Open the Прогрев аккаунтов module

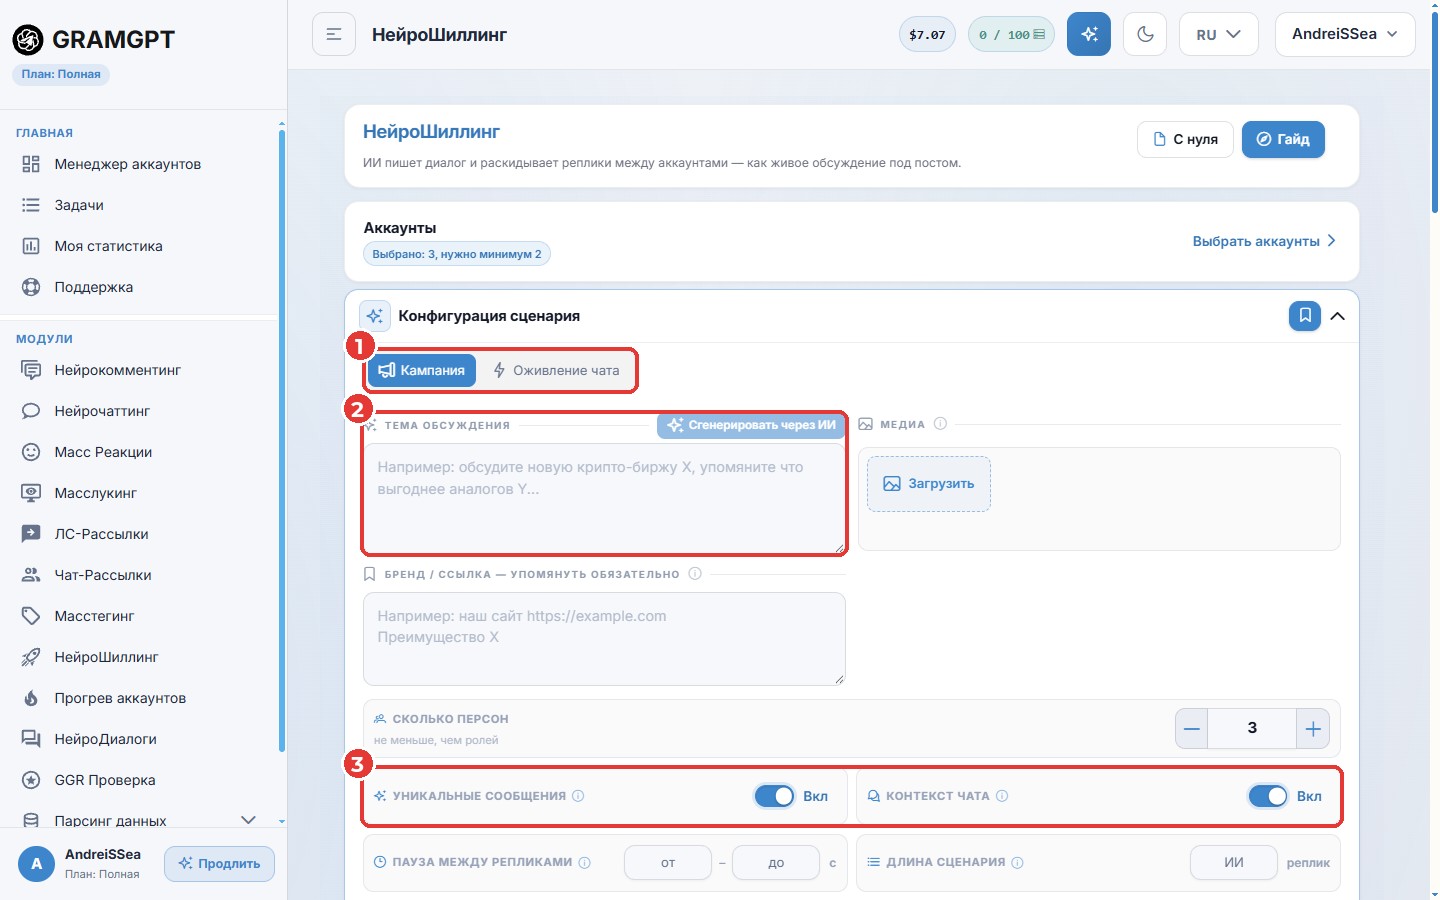(139, 698)
